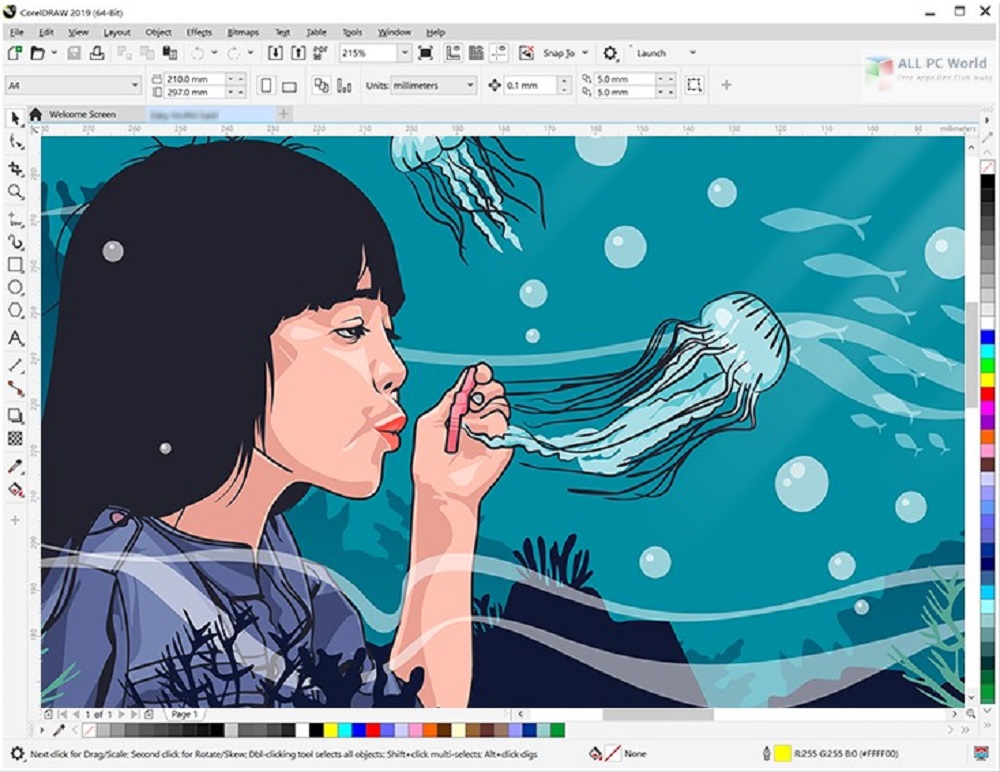Go to the next page arrow
This screenshot has width=1000, height=772.
tap(121, 714)
